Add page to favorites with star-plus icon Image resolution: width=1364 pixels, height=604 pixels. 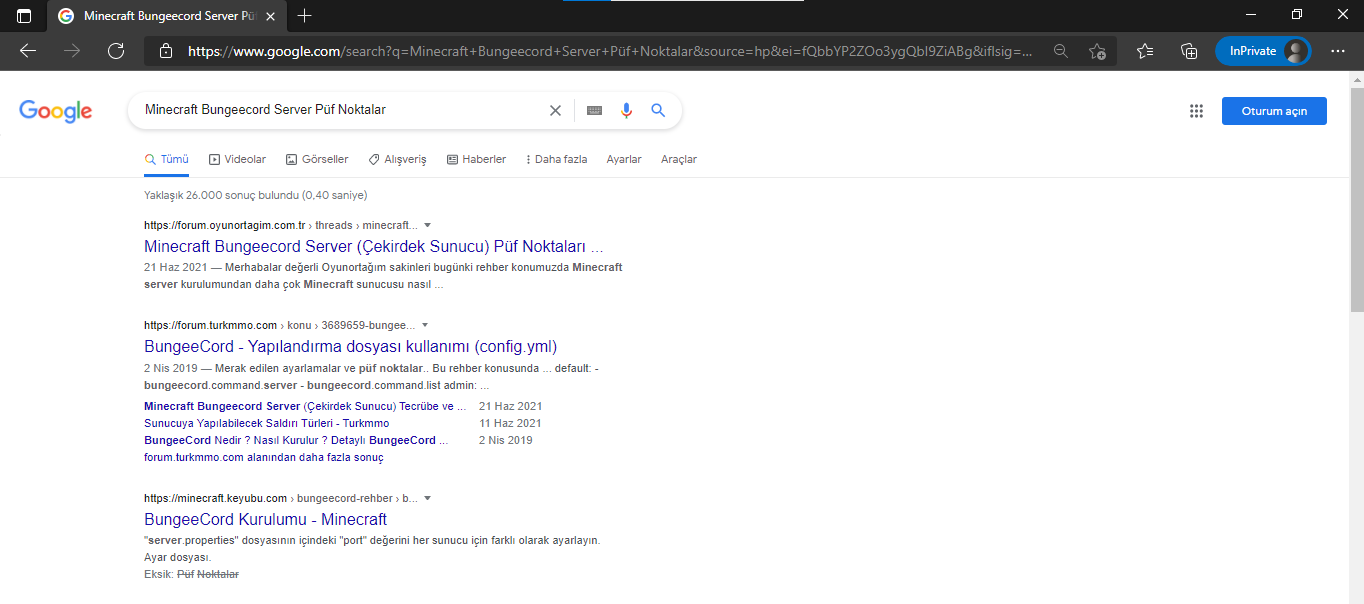(x=1097, y=51)
